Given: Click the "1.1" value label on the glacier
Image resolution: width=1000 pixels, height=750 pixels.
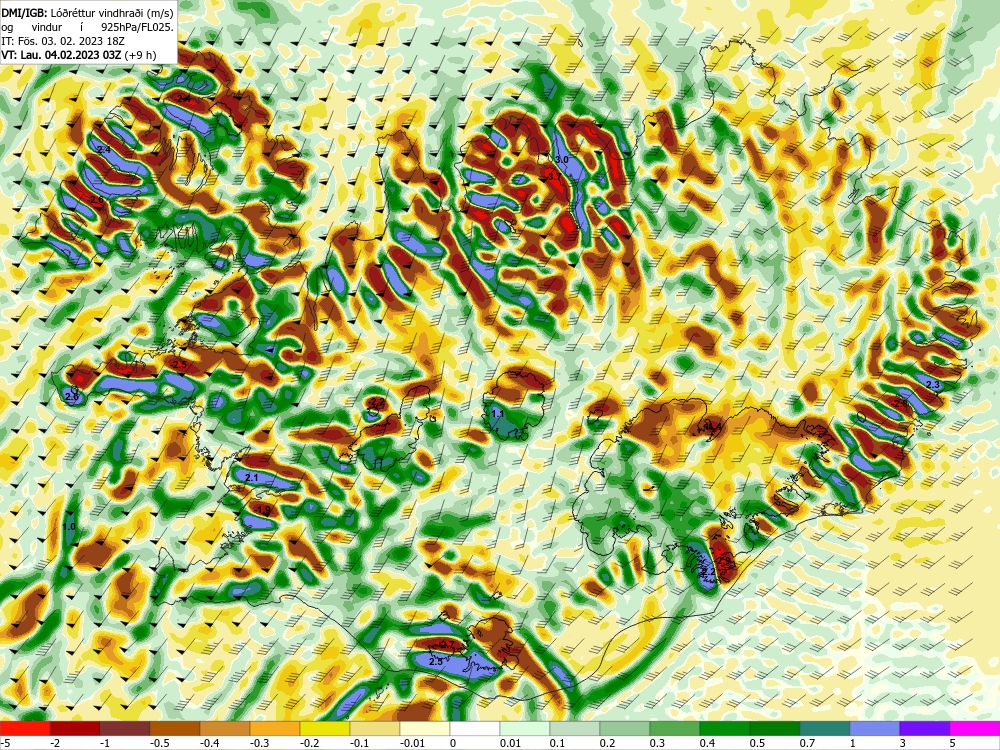Looking at the screenshot, I should [x=498, y=414].
